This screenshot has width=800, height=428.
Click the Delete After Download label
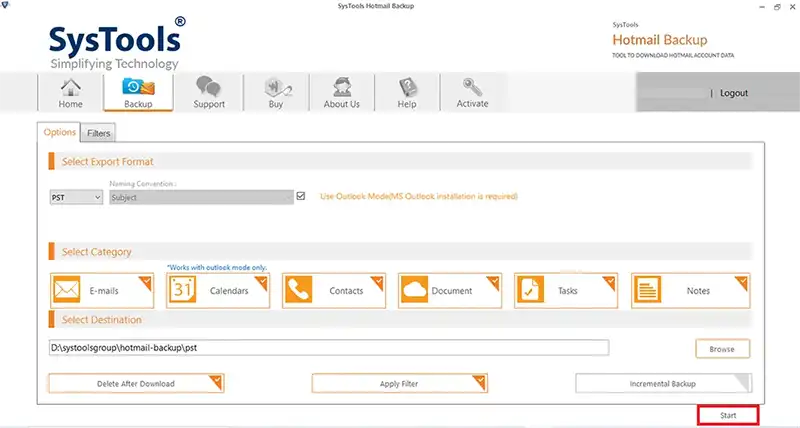pyautogui.click(x=136, y=384)
